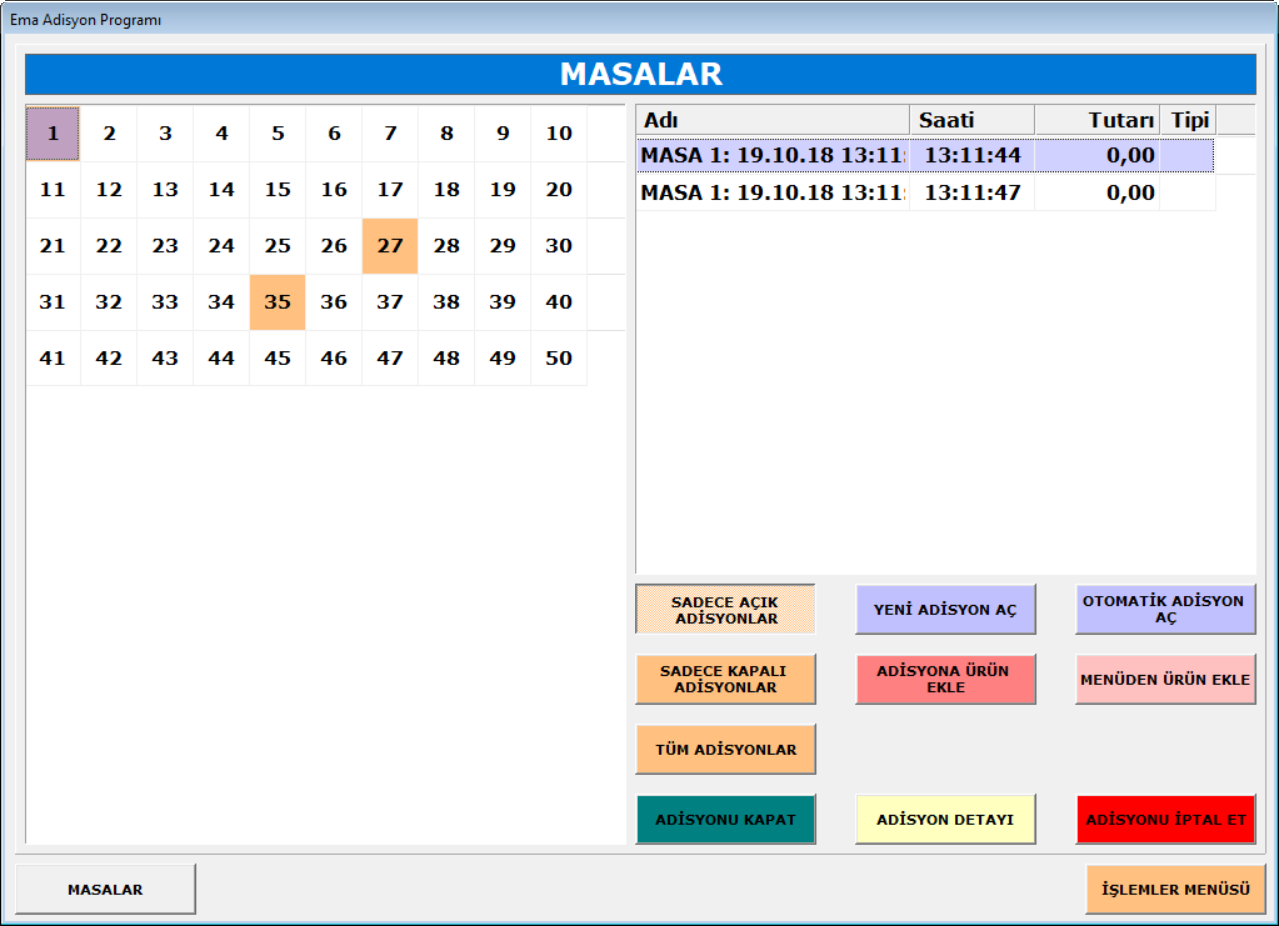Open the İŞLEMLER MENÜSÜ
Screen dimensions: 1279x926
(1175, 890)
